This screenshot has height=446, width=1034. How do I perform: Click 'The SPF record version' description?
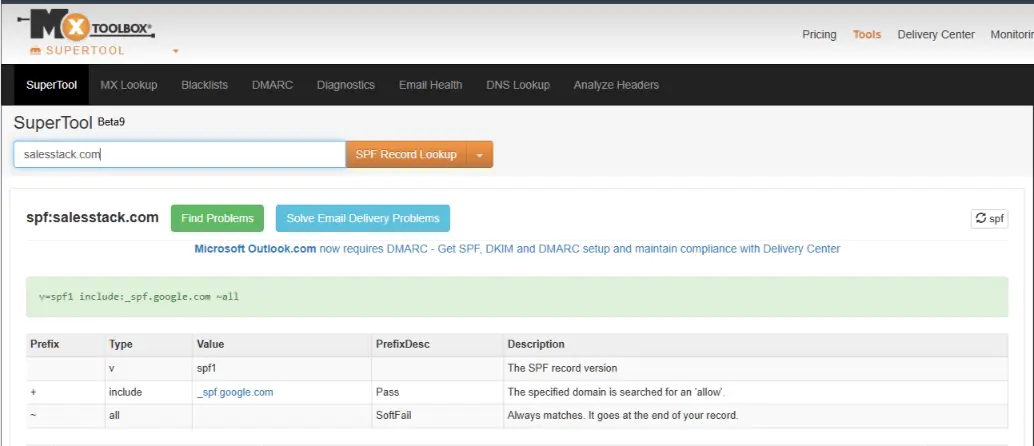click(x=562, y=368)
